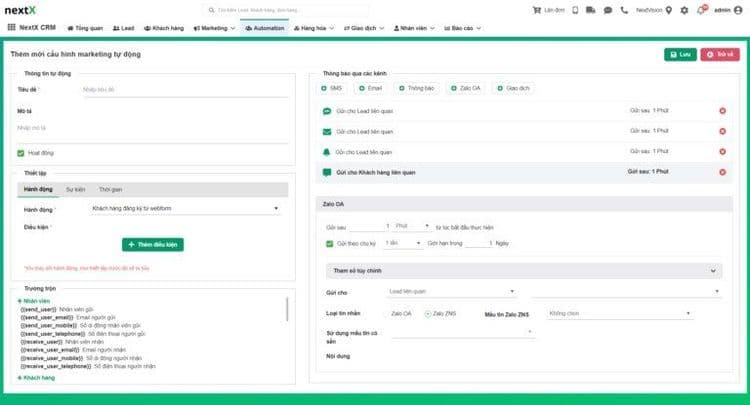
Task: Open the Lead menu item
Action: [123, 28]
